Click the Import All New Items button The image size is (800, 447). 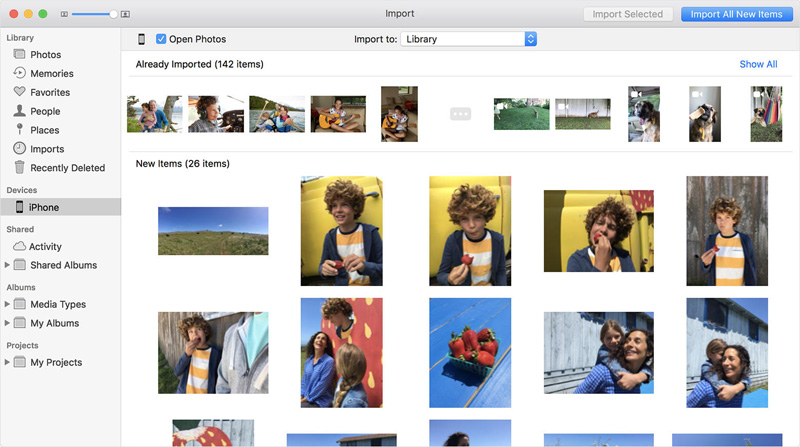tap(737, 14)
